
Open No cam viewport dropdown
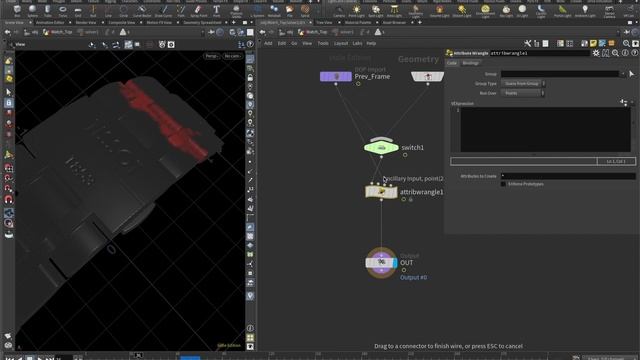pyautogui.click(x=233, y=56)
